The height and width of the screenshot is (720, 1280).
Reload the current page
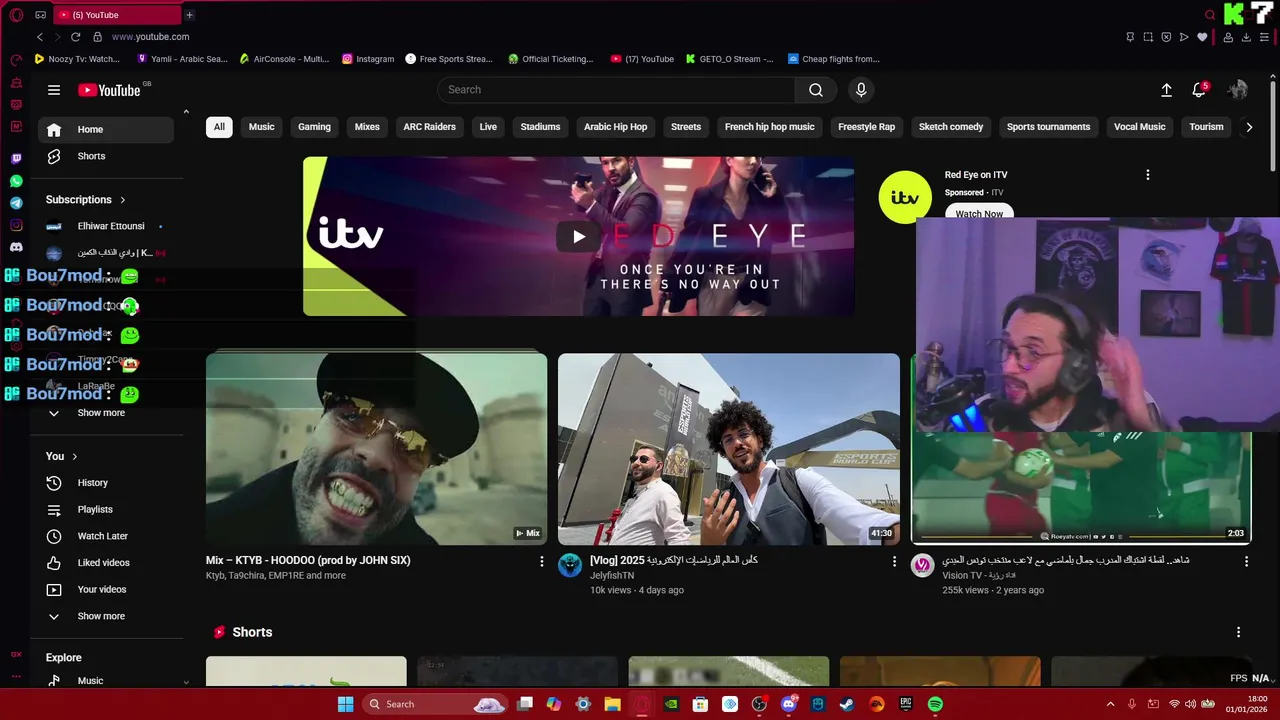point(75,37)
